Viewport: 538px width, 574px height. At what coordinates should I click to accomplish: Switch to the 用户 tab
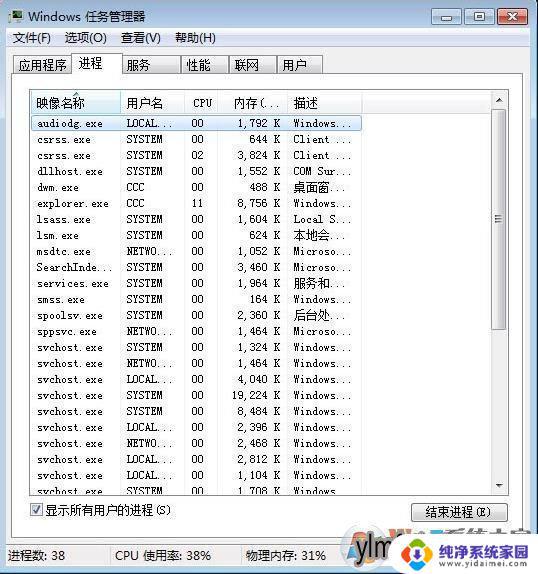click(300, 65)
